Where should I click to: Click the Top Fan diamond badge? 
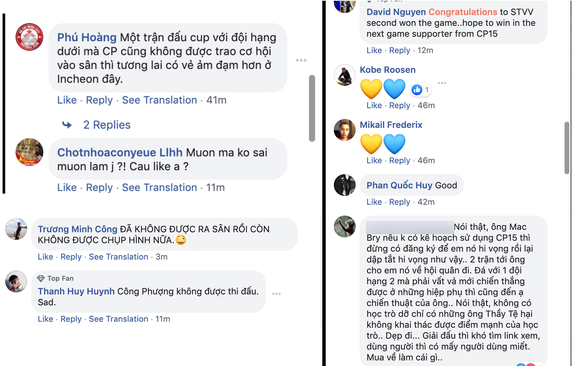41,279
